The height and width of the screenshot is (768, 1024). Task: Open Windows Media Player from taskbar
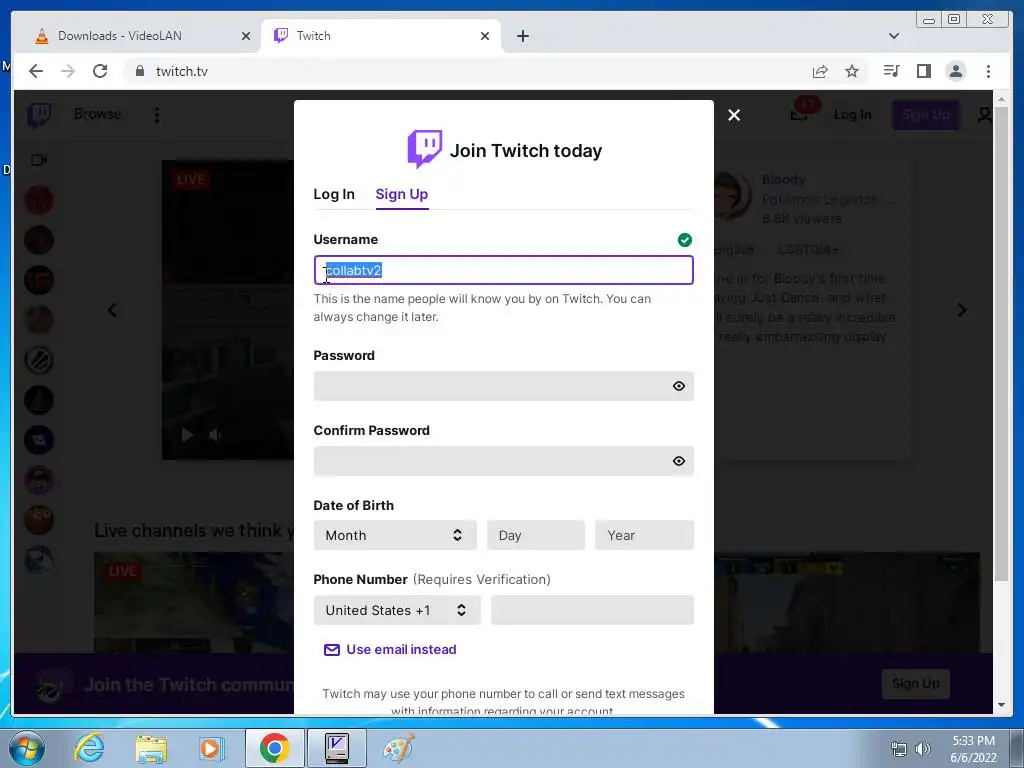(210, 748)
